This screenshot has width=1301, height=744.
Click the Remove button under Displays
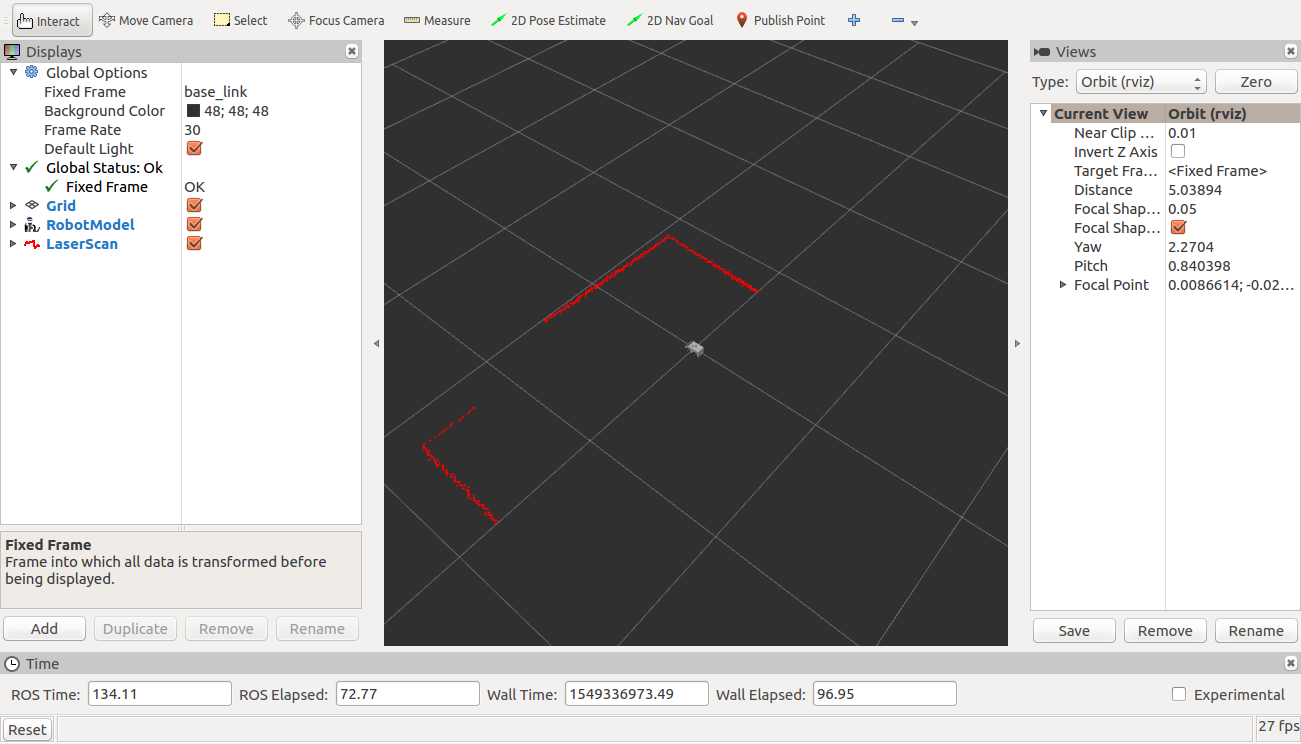pyautogui.click(x=226, y=629)
